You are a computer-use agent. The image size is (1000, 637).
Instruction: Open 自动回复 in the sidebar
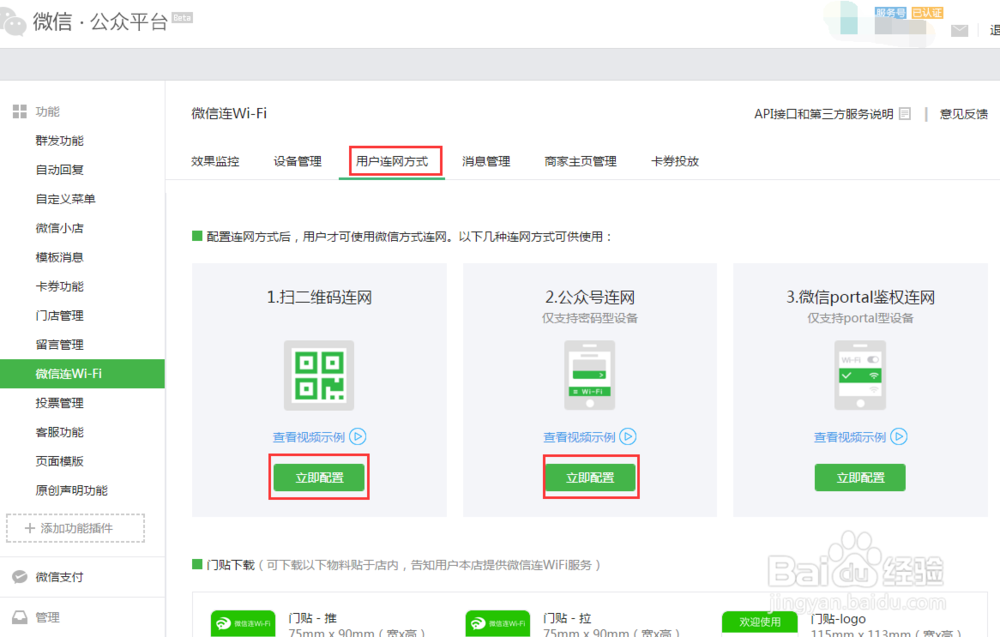tap(59, 170)
